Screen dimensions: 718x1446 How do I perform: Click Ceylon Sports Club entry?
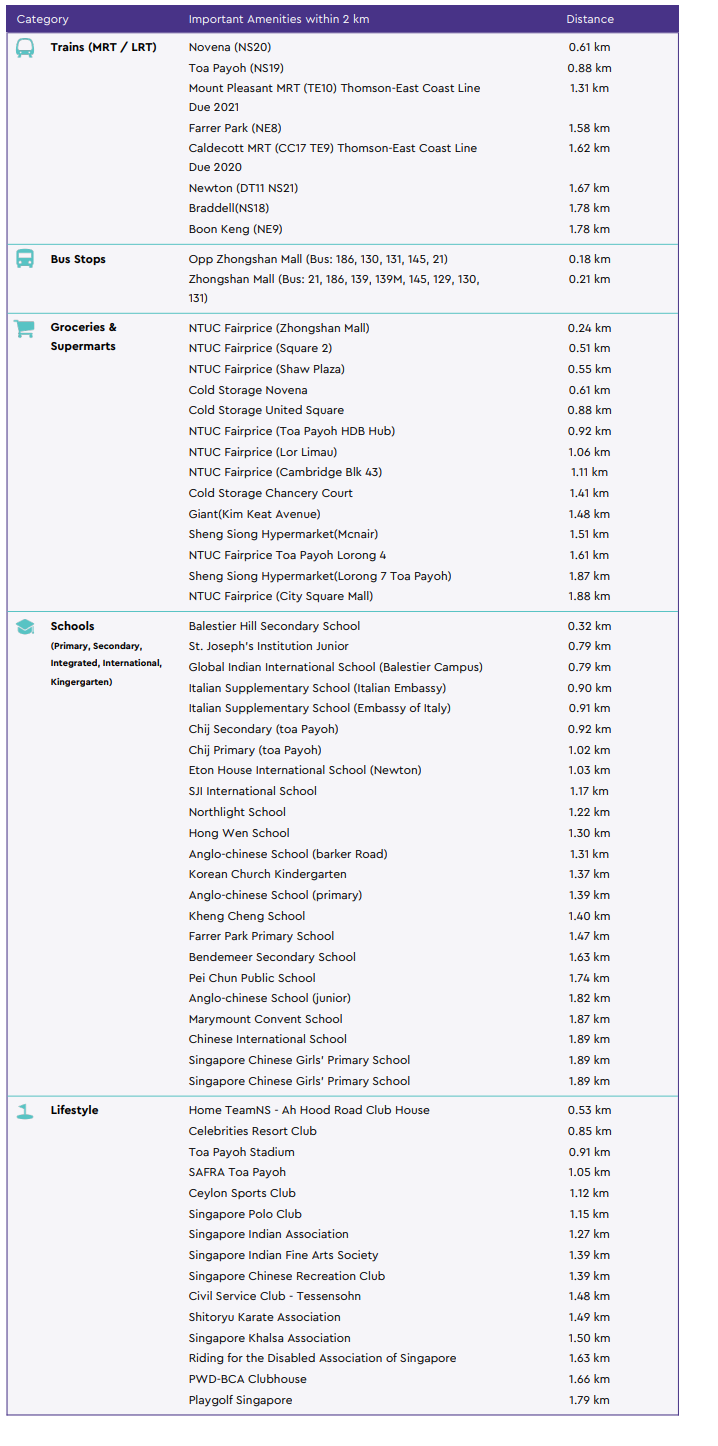(242, 1193)
